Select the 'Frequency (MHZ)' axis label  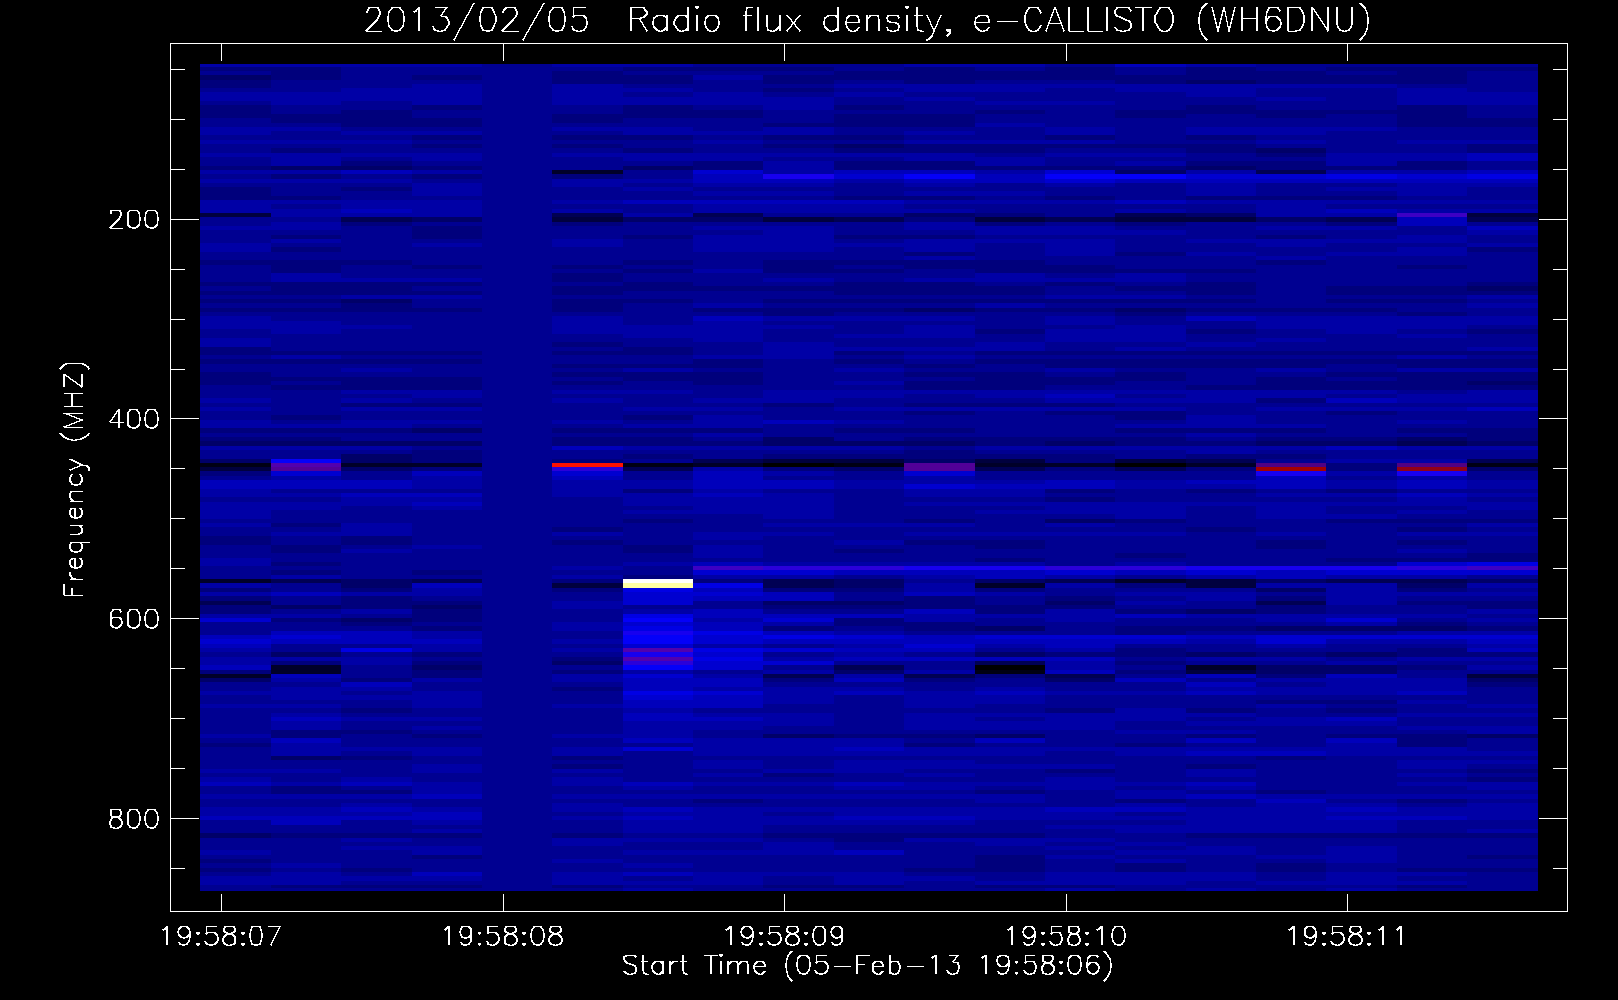pyautogui.click(x=75, y=479)
